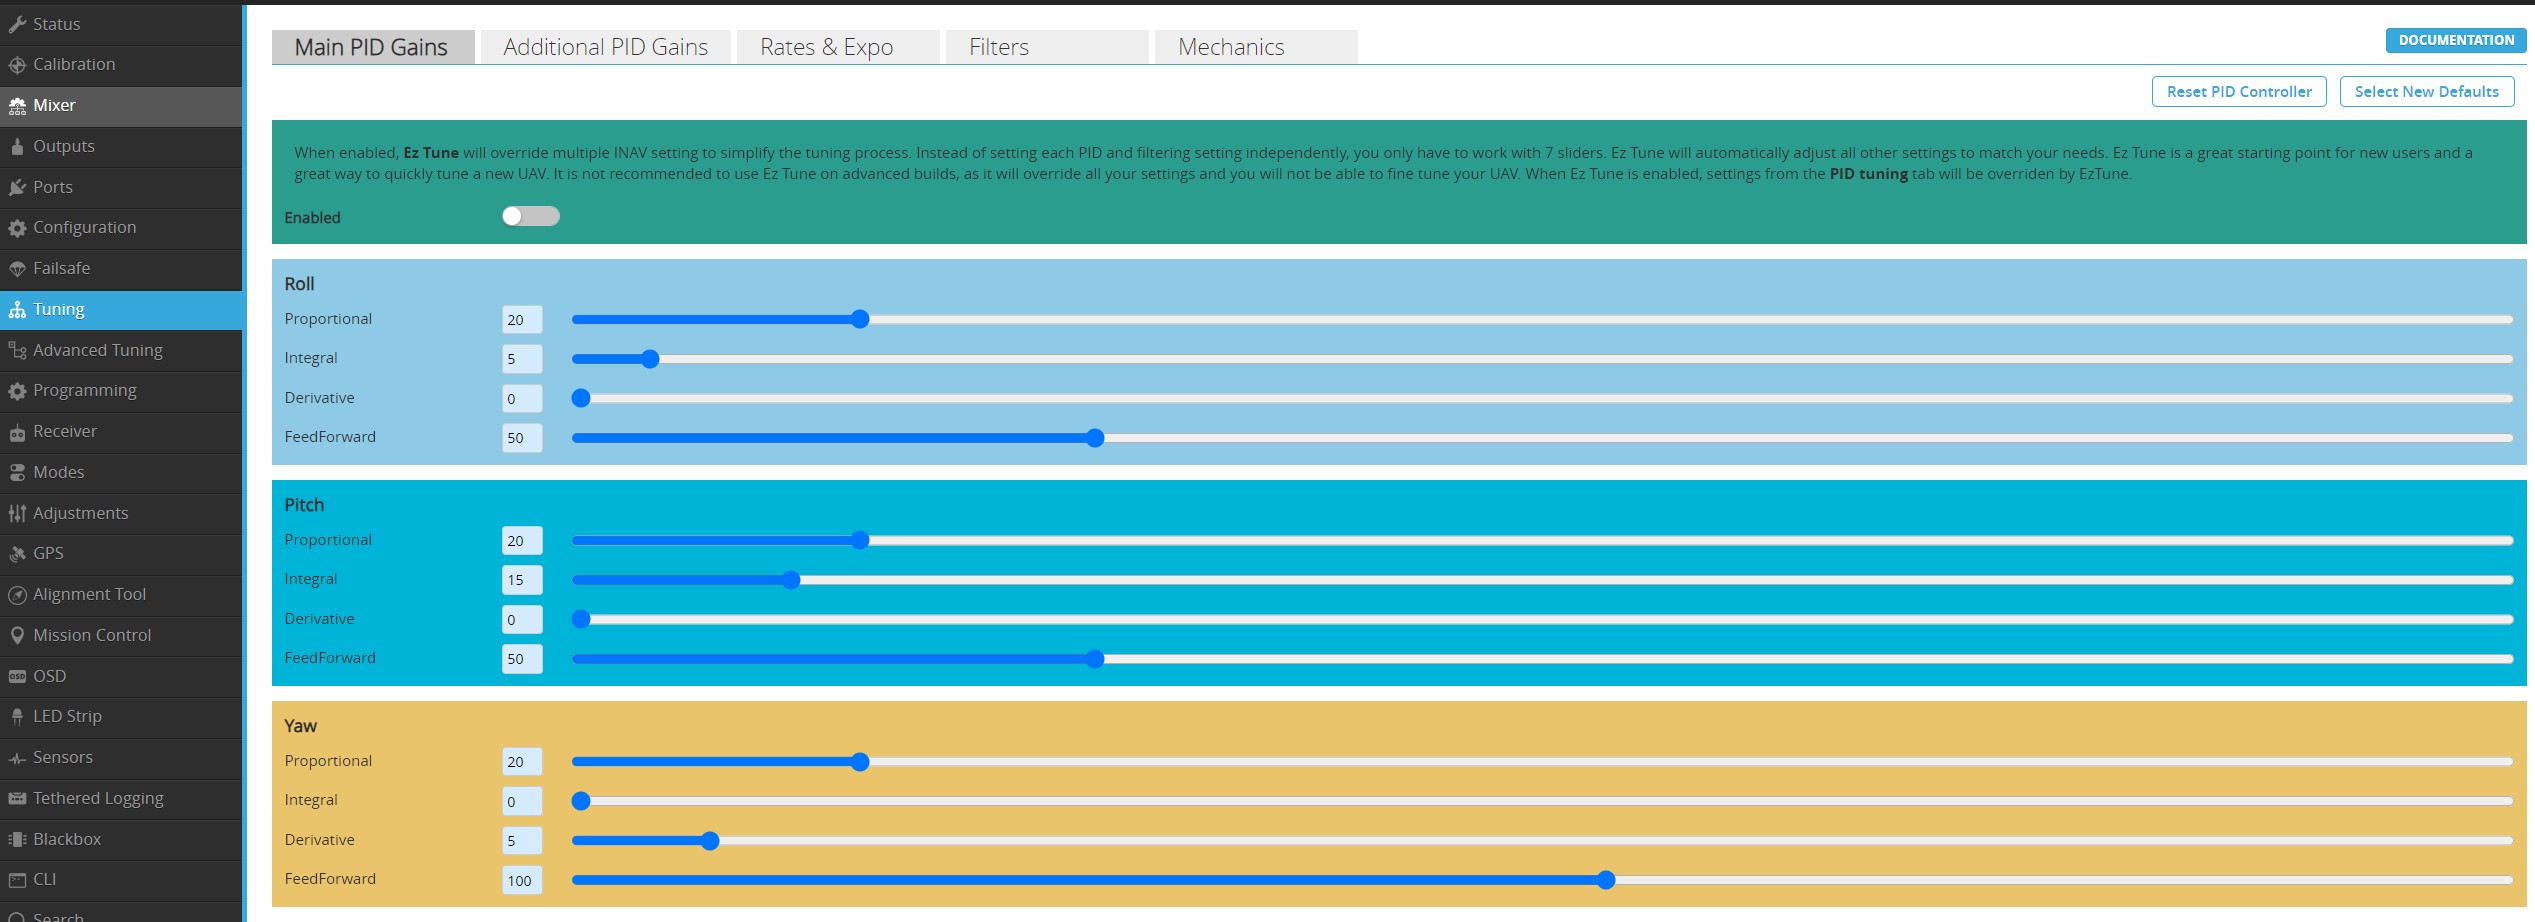The image size is (2535, 922).
Task: Open the Blackbox icon
Action: pos(17,840)
